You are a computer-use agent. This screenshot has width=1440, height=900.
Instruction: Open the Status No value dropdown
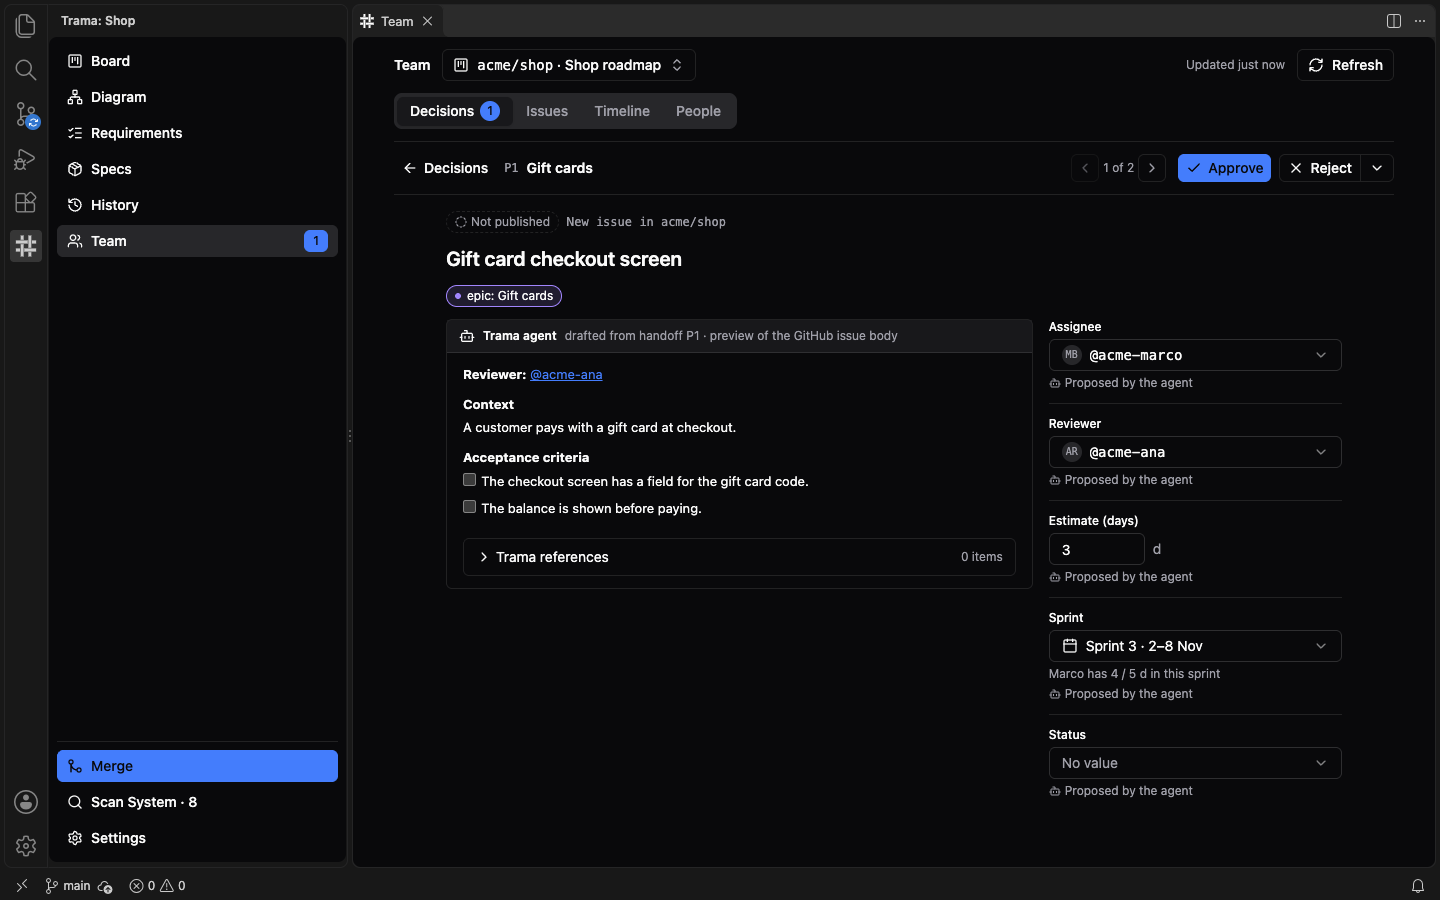1195,763
